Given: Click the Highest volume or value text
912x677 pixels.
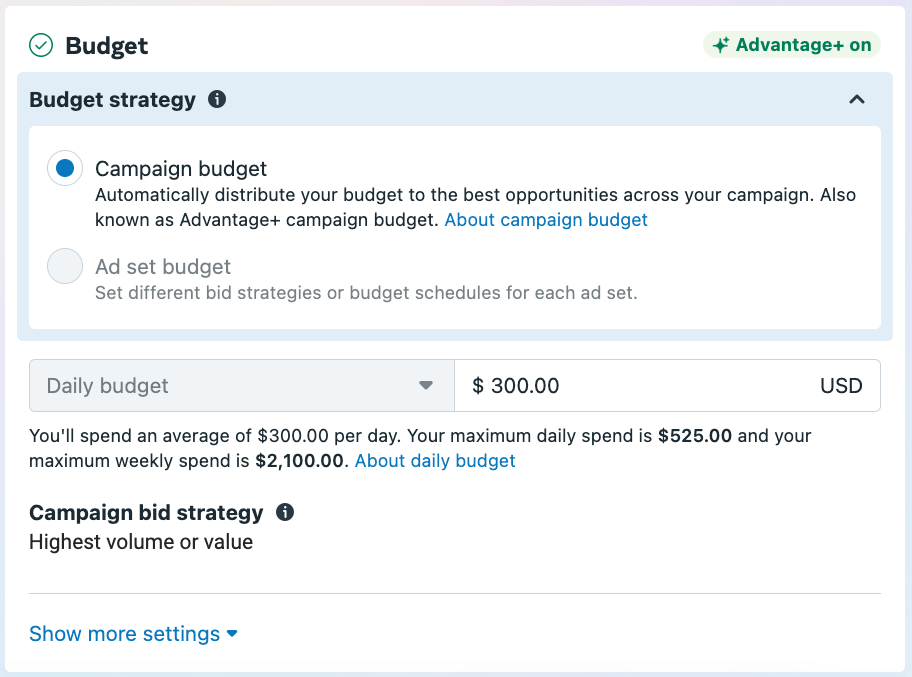Looking at the screenshot, I should (141, 542).
